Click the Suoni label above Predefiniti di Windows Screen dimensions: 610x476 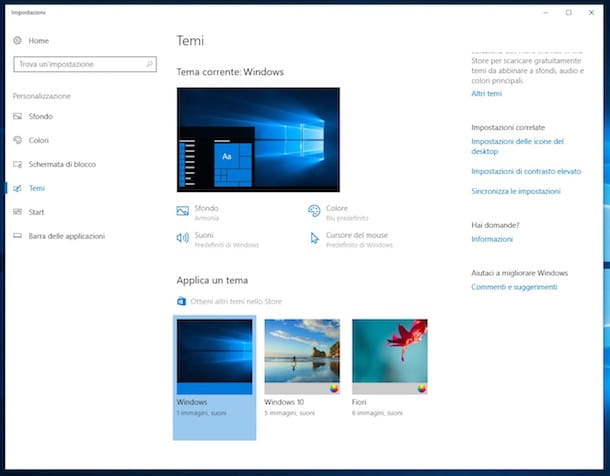click(204, 235)
